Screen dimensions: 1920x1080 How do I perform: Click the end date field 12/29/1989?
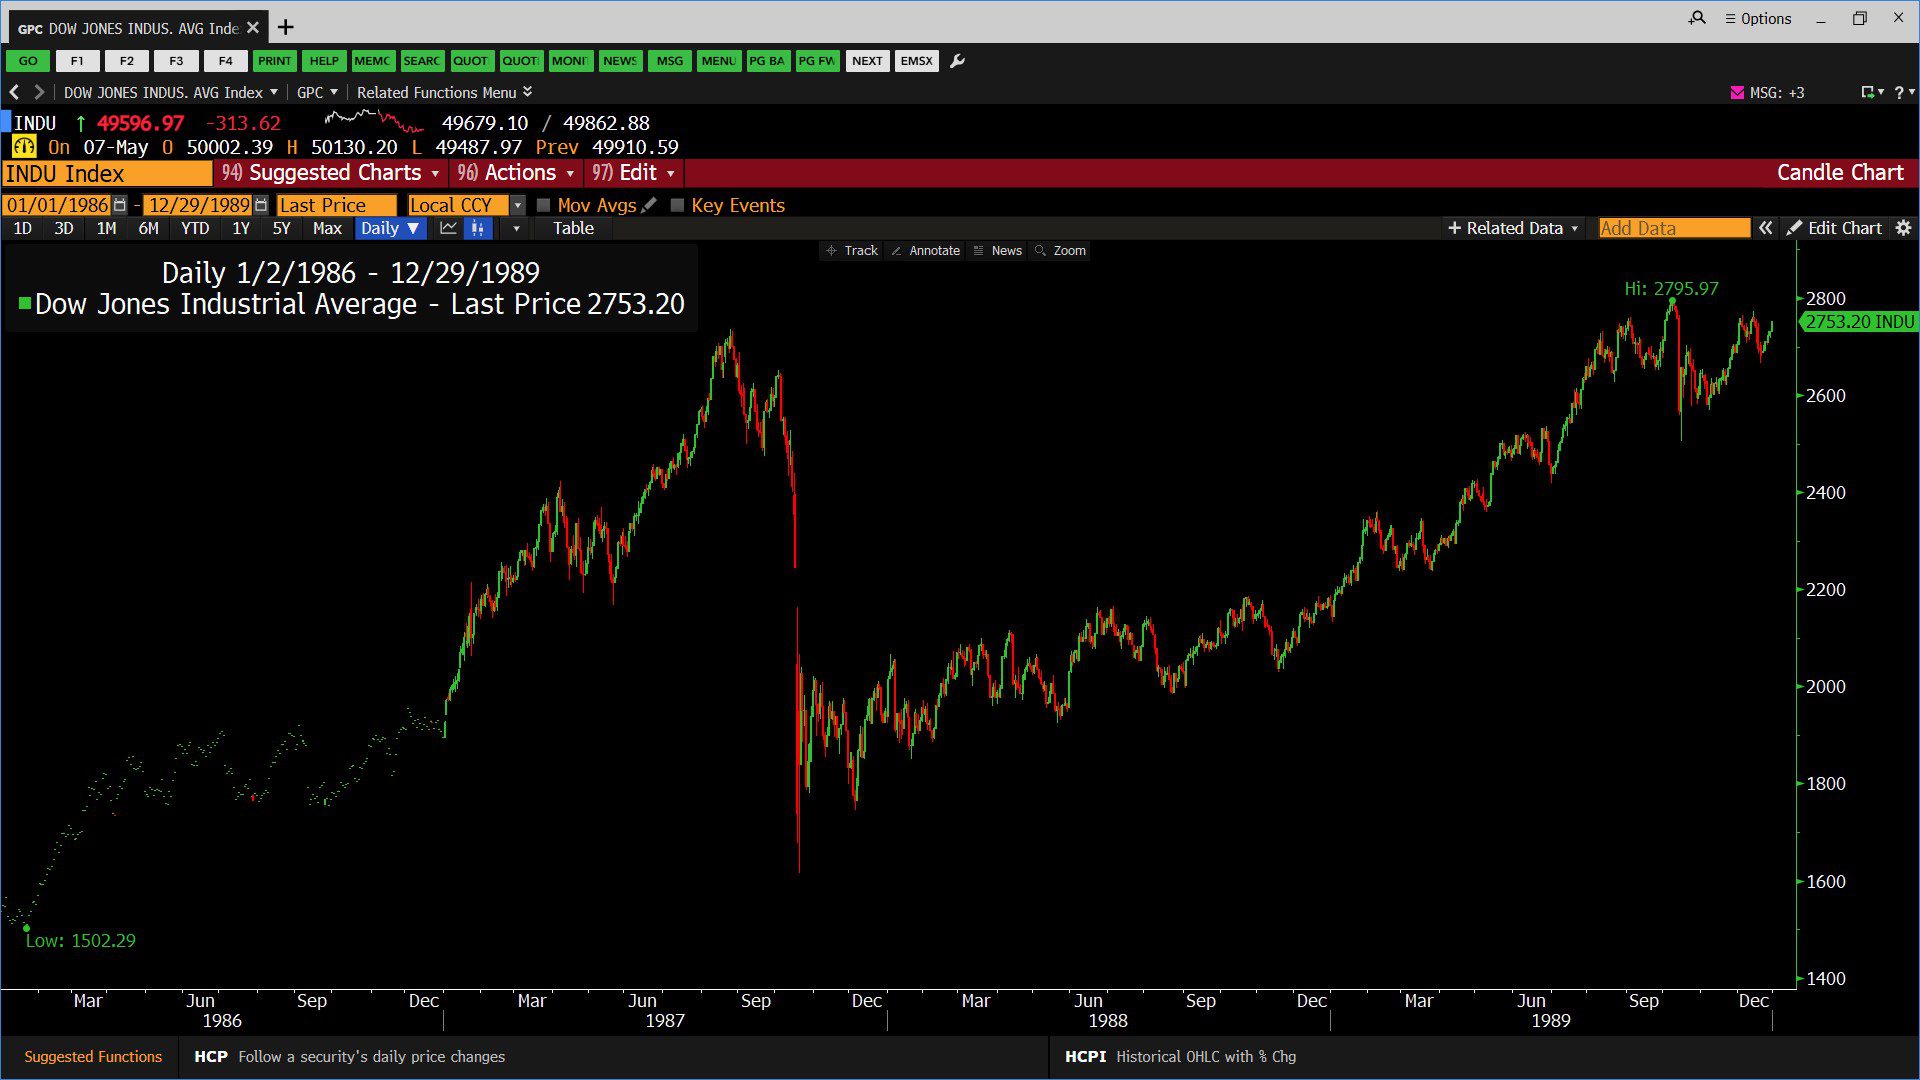[199, 205]
